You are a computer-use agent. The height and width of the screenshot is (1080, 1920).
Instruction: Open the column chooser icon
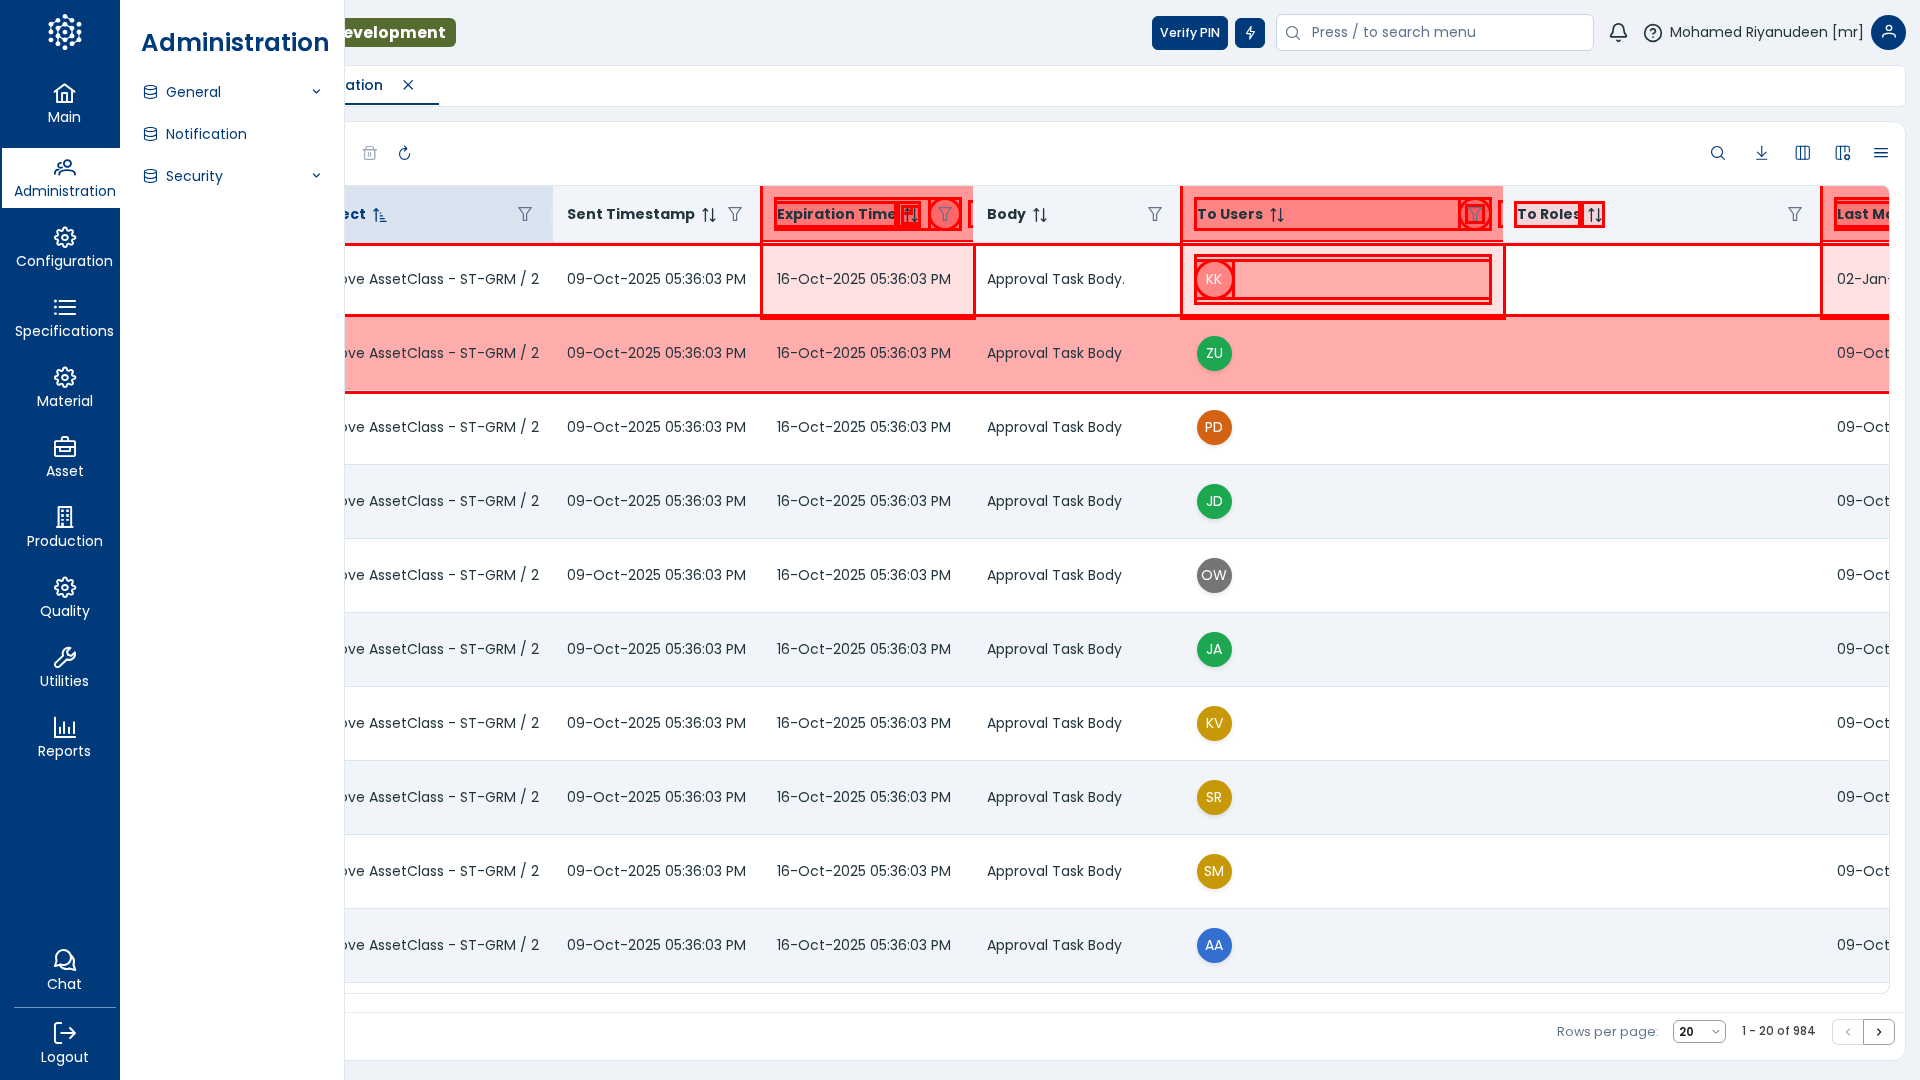pyautogui.click(x=1802, y=153)
